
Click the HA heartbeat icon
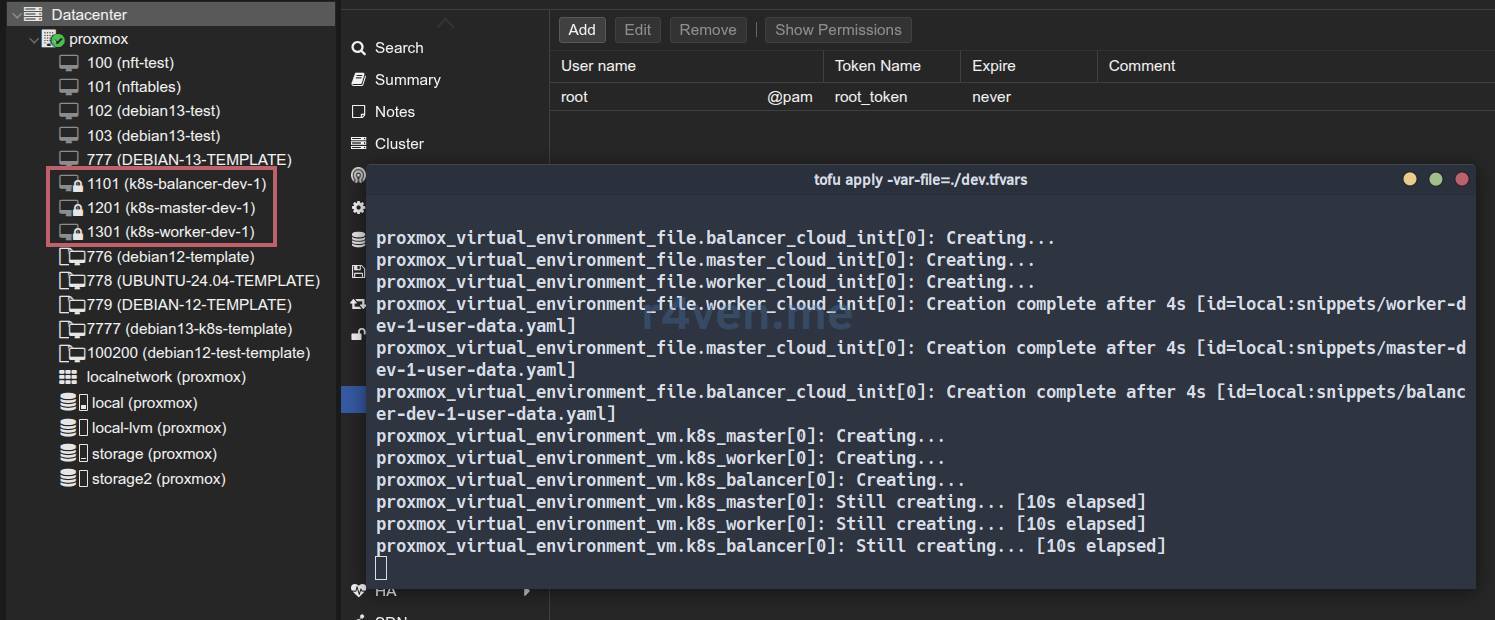358,592
